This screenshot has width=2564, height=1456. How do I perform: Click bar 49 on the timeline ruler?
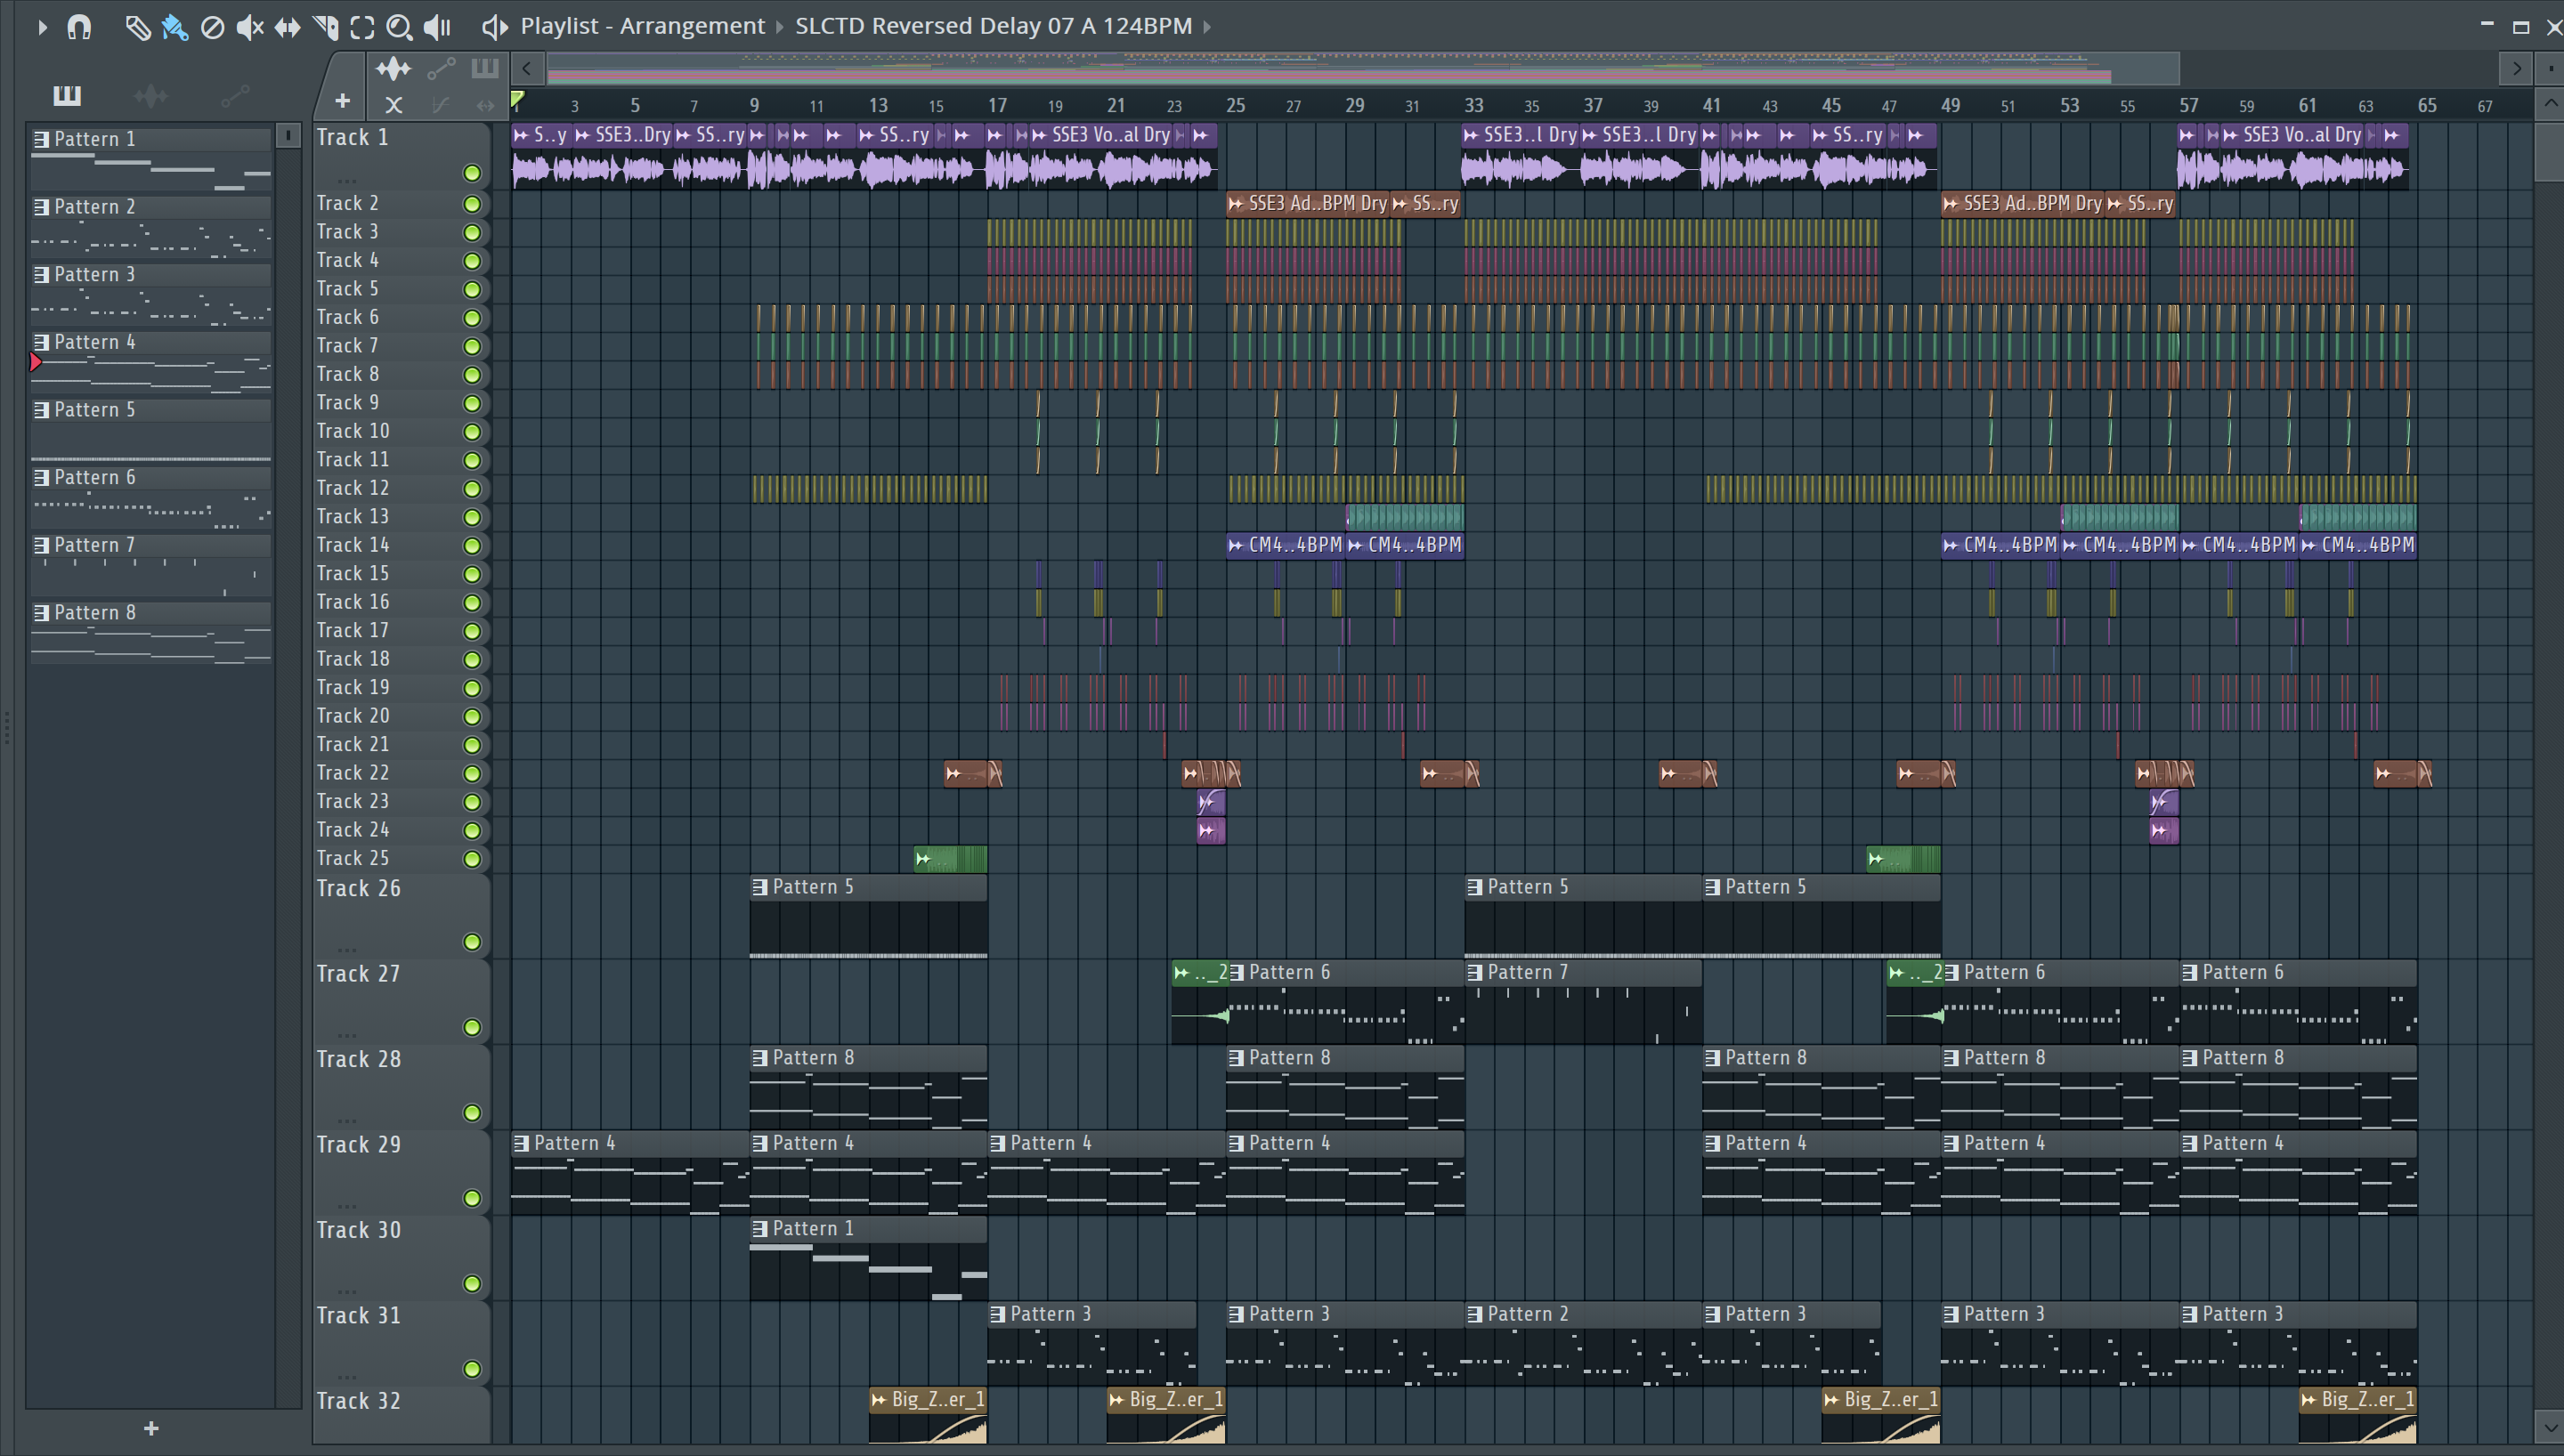[1950, 105]
